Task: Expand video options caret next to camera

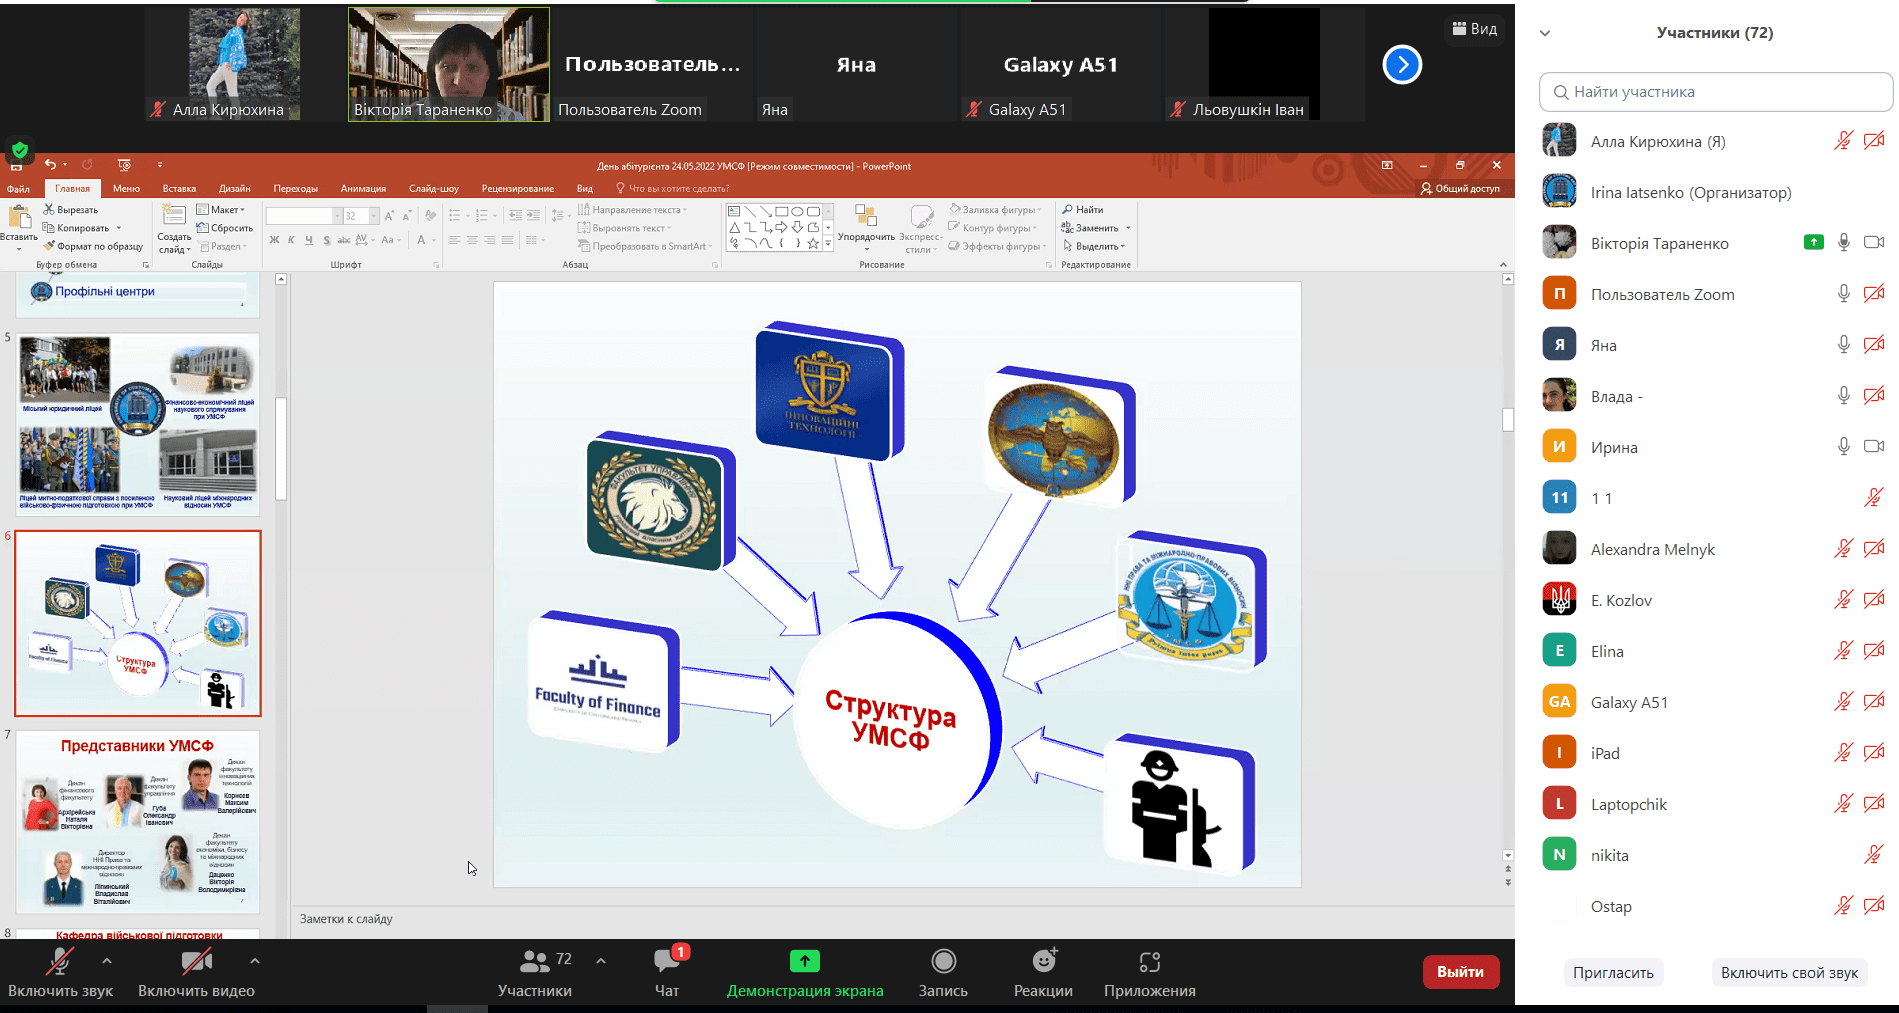Action: [x=255, y=961]
